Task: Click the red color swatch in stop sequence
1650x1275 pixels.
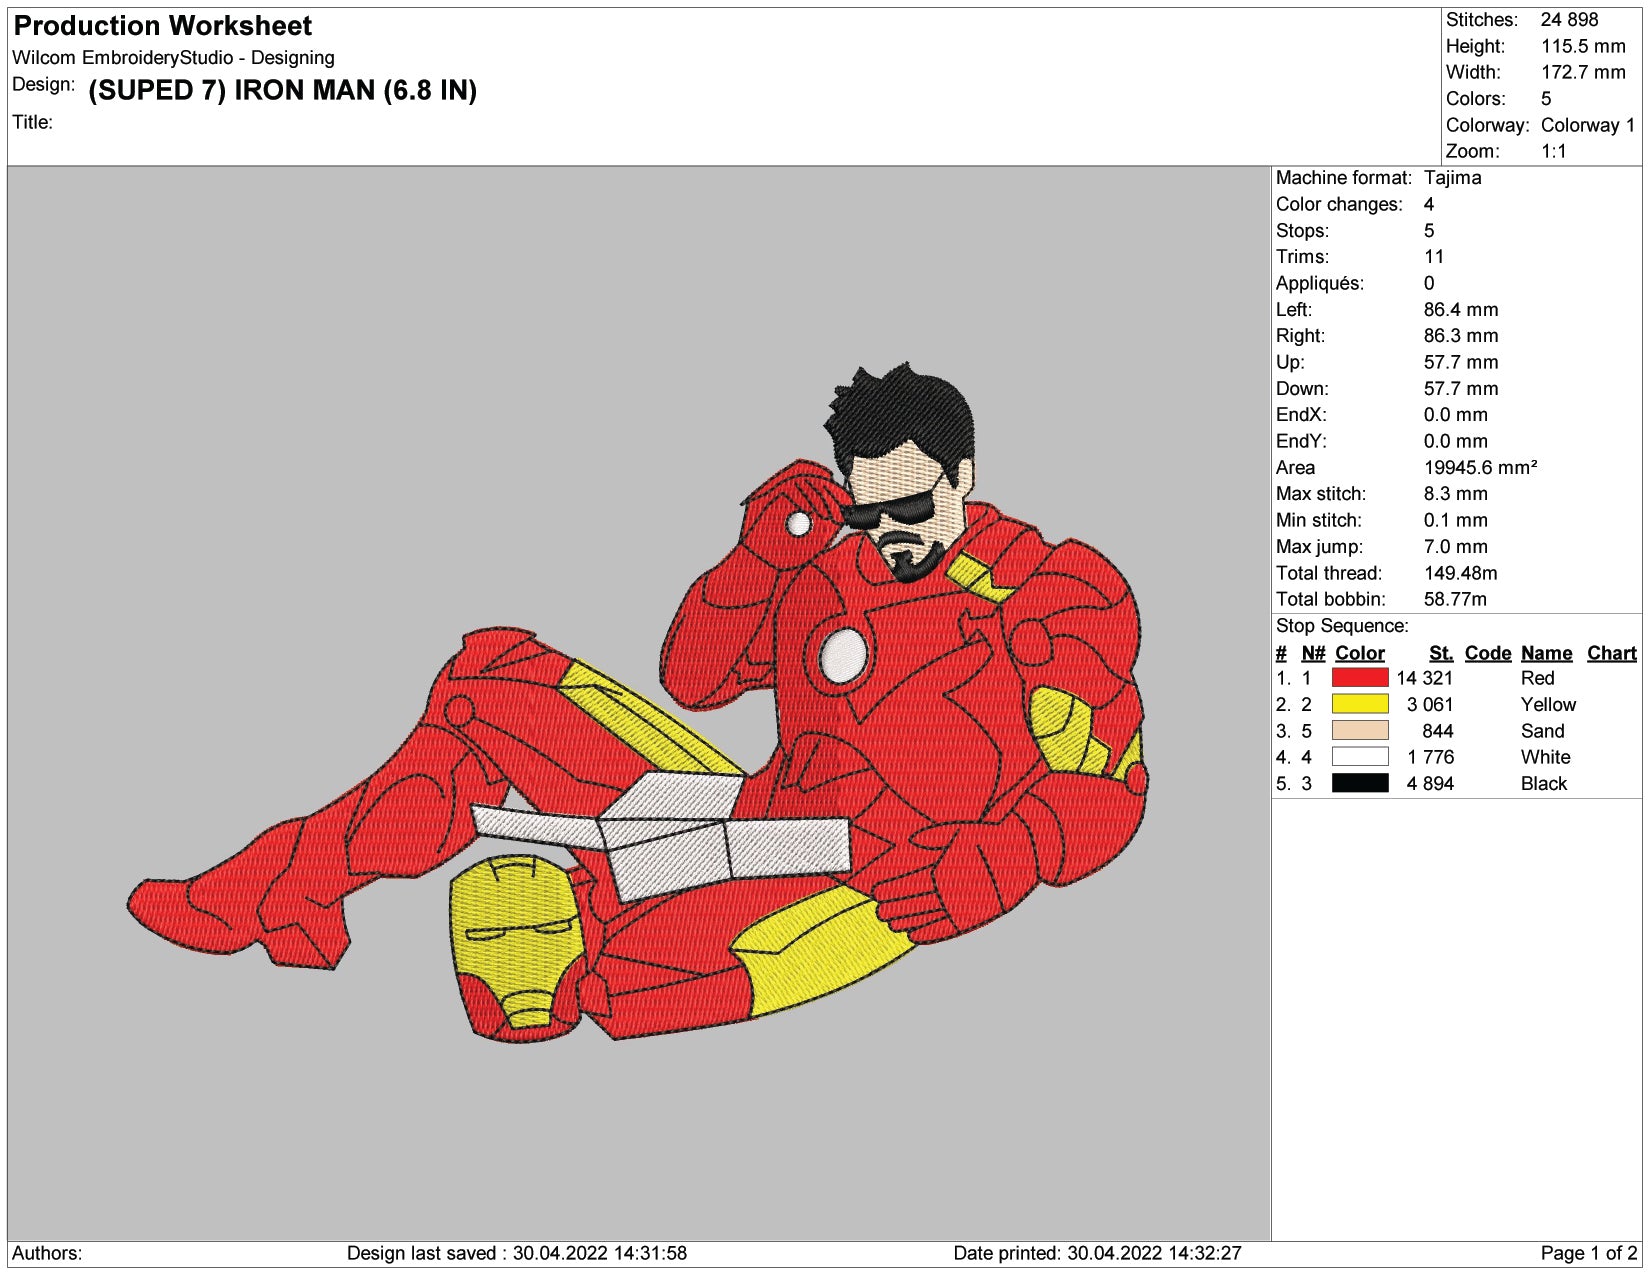Action: click(1360, 678)
